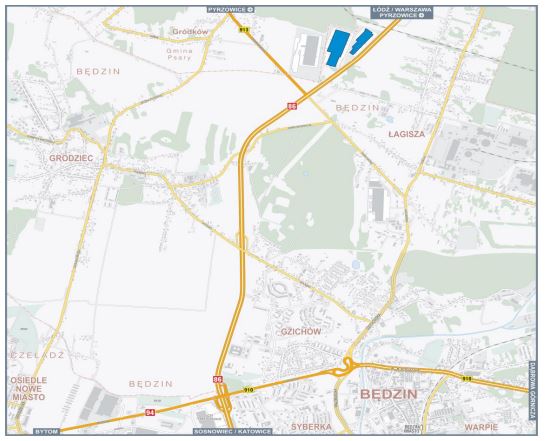The width and height of the screenshot is (546, 441).
Task: Click the 910 road shield near Syberka
Action: pyautogui.click(x=249, y=389)
